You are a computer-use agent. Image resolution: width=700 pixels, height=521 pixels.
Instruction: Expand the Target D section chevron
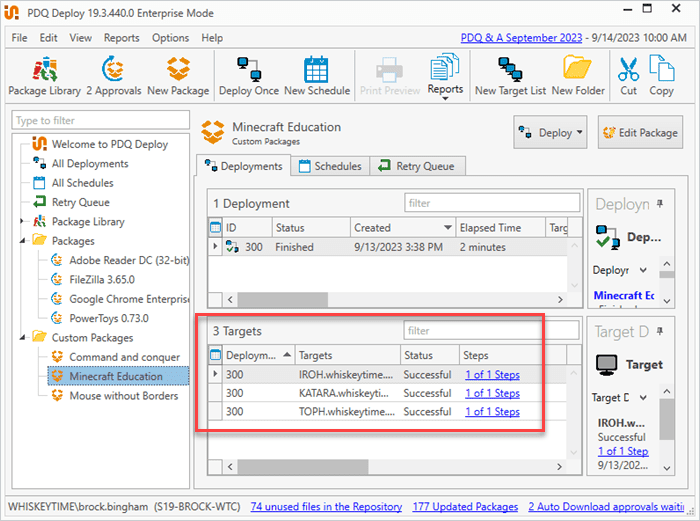[643, 397]
